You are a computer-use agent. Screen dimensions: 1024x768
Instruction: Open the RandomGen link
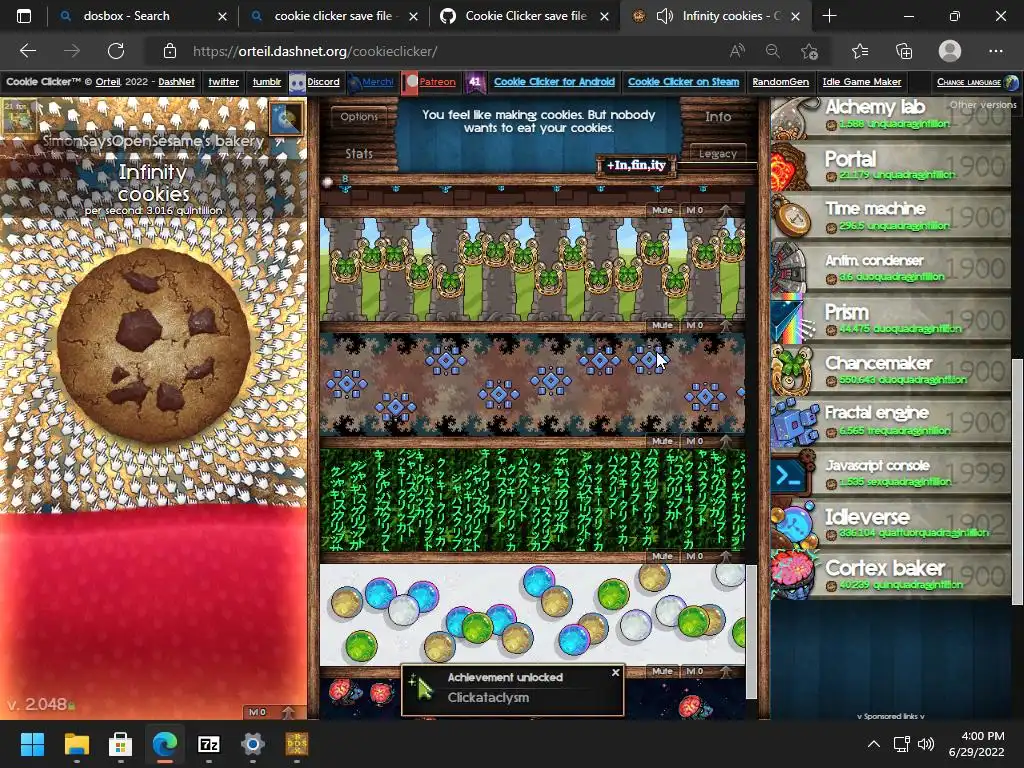tap(780, 82)
